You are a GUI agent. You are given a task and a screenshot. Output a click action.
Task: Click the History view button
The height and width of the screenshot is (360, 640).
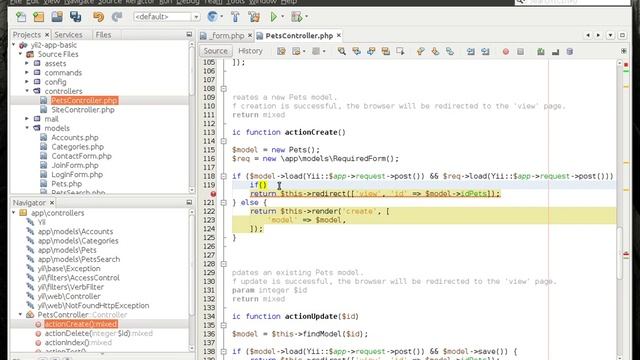point(250,51)
